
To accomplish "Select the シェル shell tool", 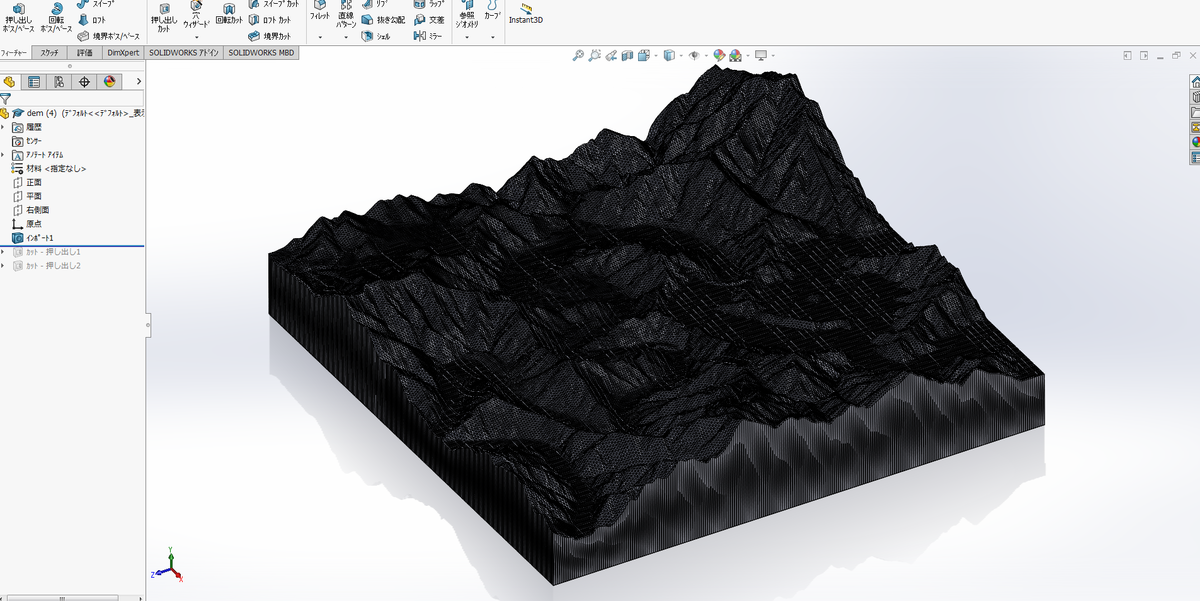I will tap(376, 35).
